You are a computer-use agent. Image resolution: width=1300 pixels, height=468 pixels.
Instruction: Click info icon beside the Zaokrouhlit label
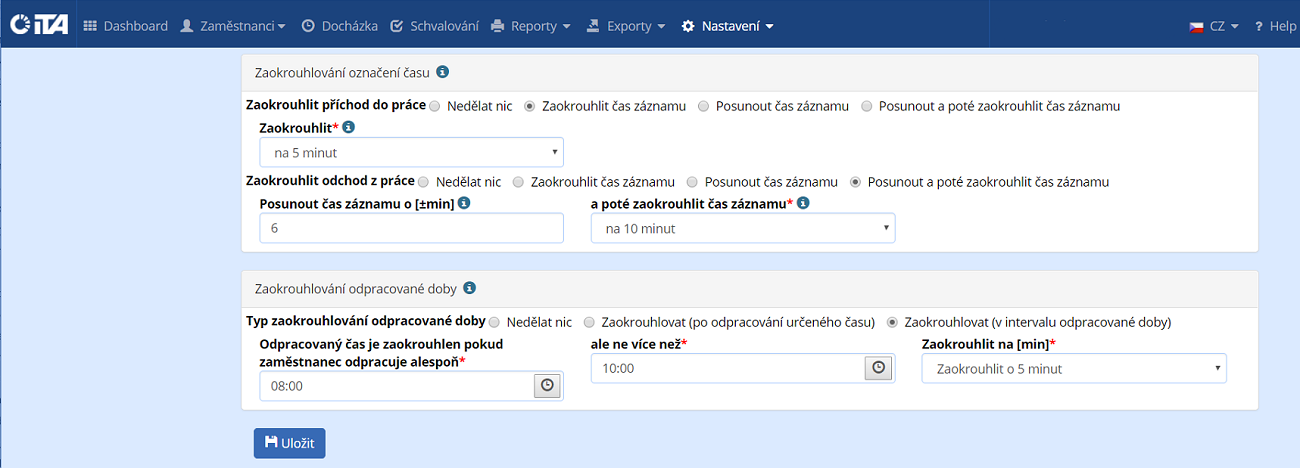(x=349, y=128)
